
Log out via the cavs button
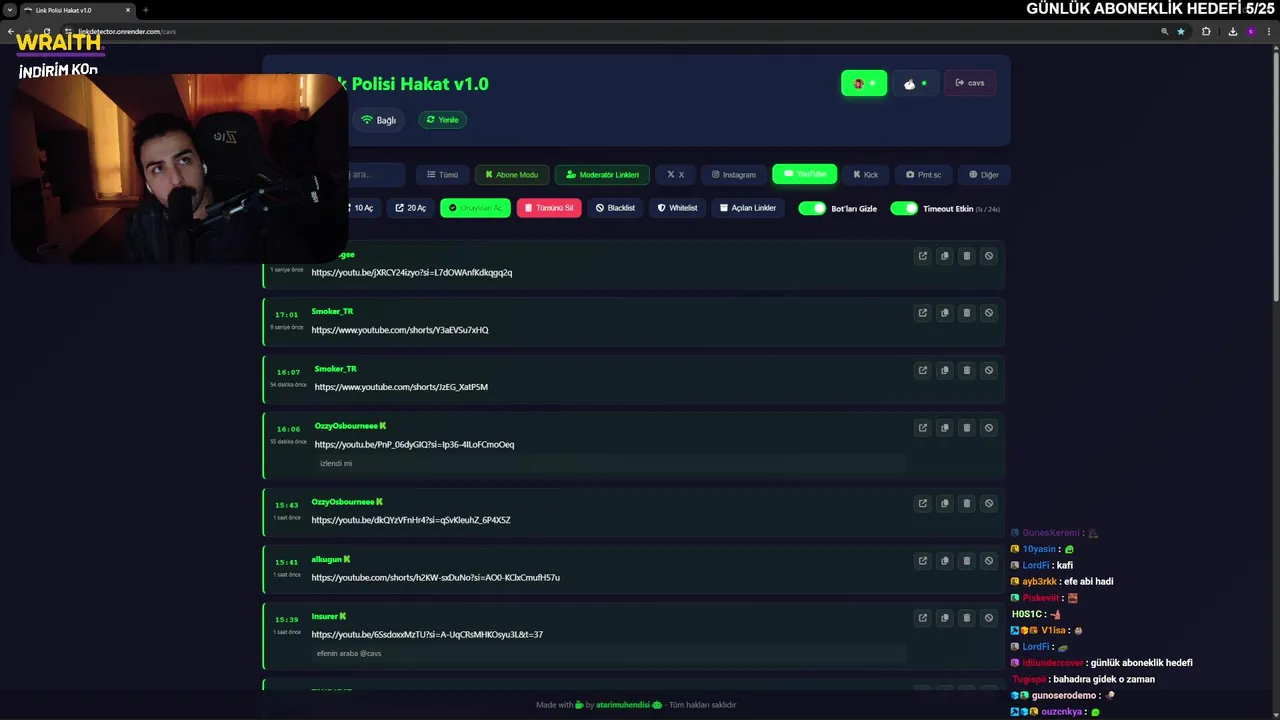tap(970, 83)
